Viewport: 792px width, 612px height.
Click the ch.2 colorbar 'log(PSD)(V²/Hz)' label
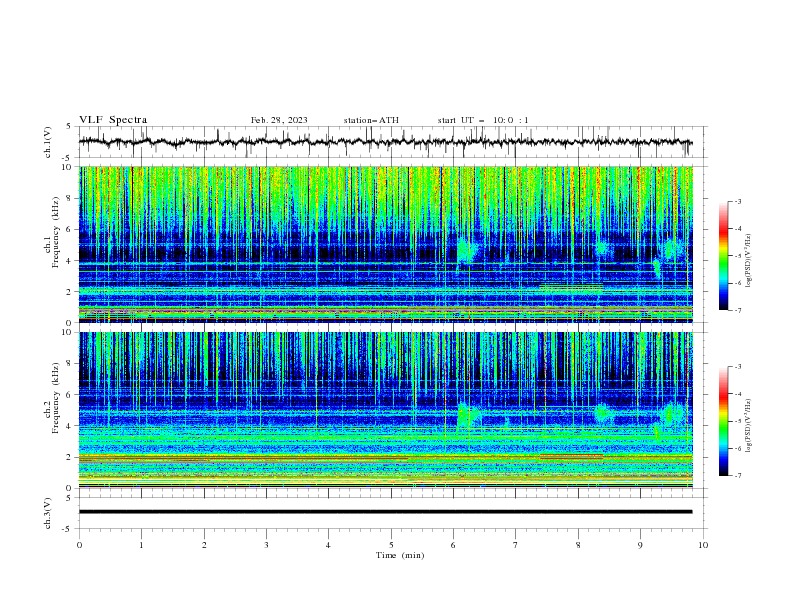click(x=748, y=425)
